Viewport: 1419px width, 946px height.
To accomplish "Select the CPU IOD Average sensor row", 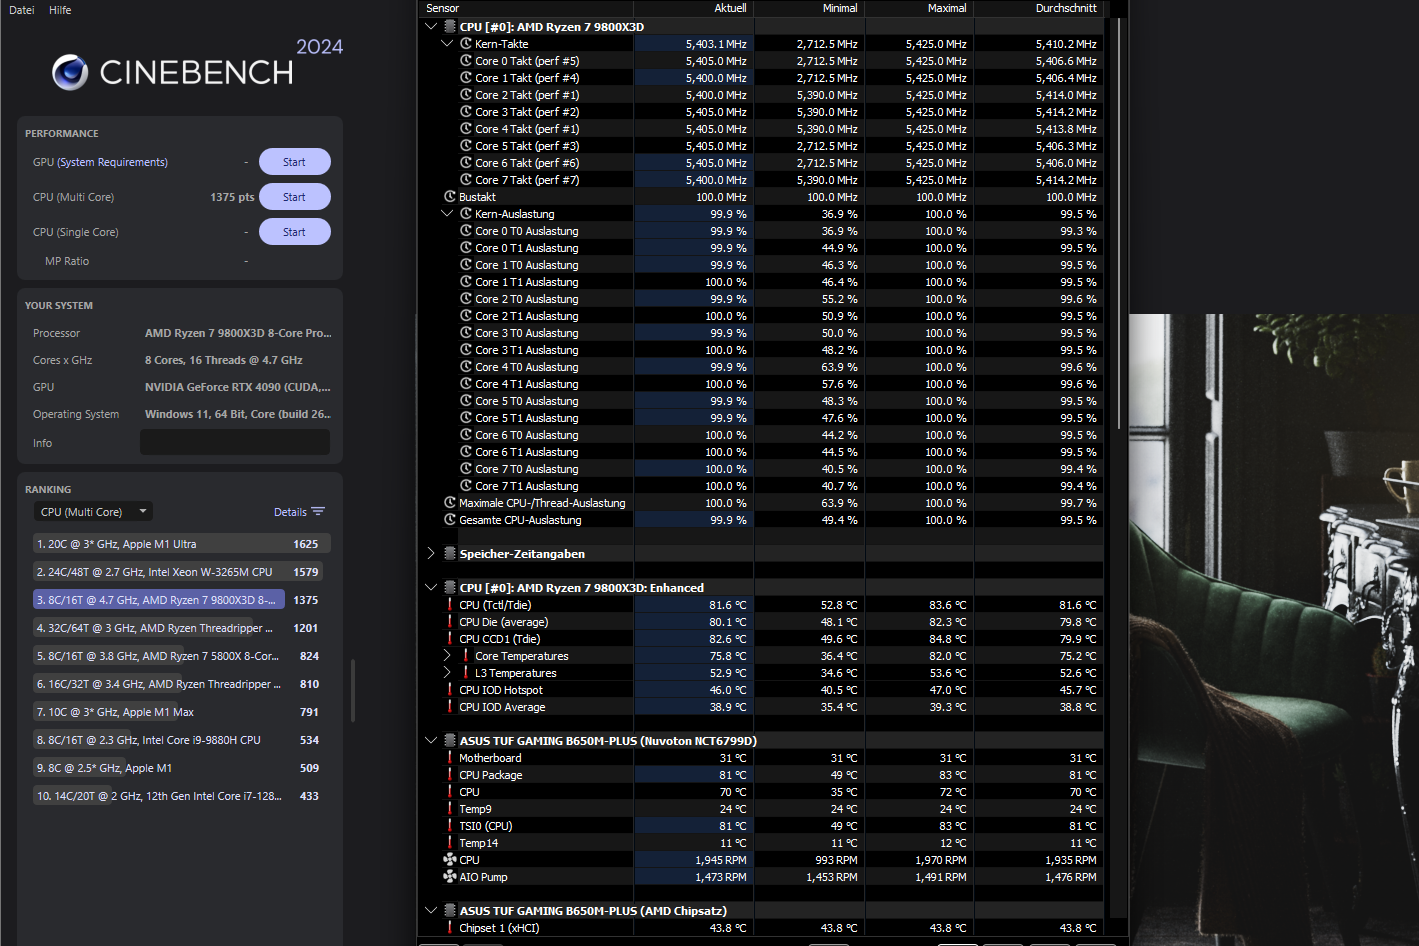I will [x=772, y=707].
